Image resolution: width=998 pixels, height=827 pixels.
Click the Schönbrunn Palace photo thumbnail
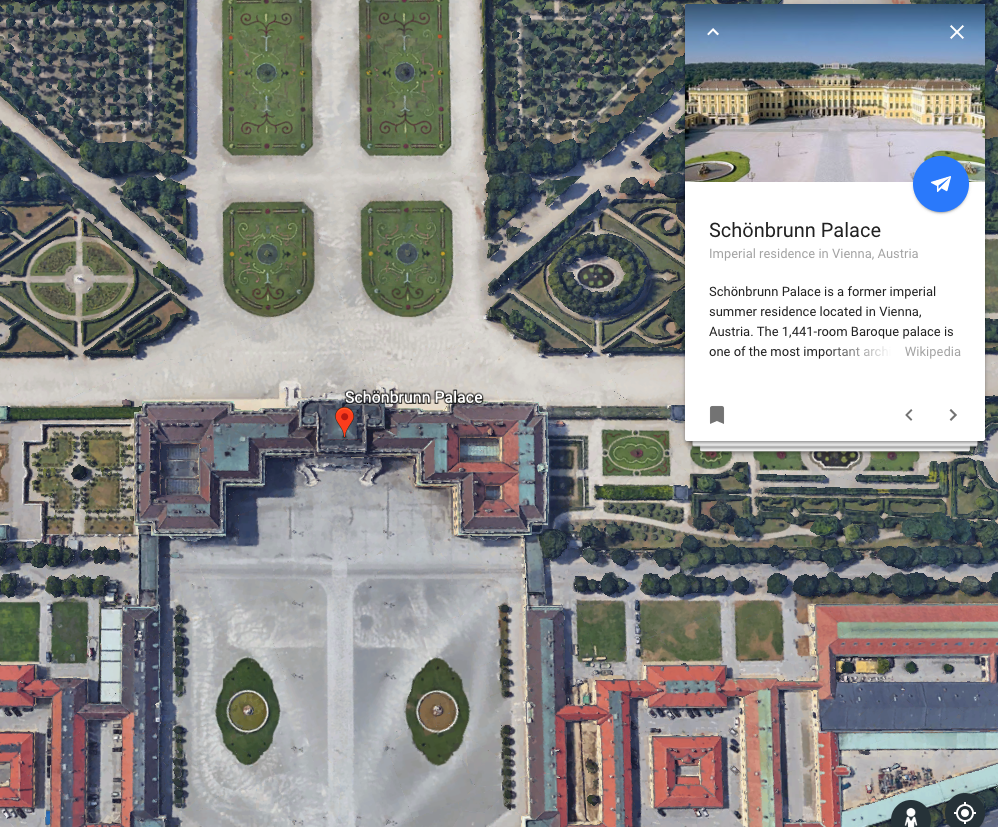[x=834, y=93]
